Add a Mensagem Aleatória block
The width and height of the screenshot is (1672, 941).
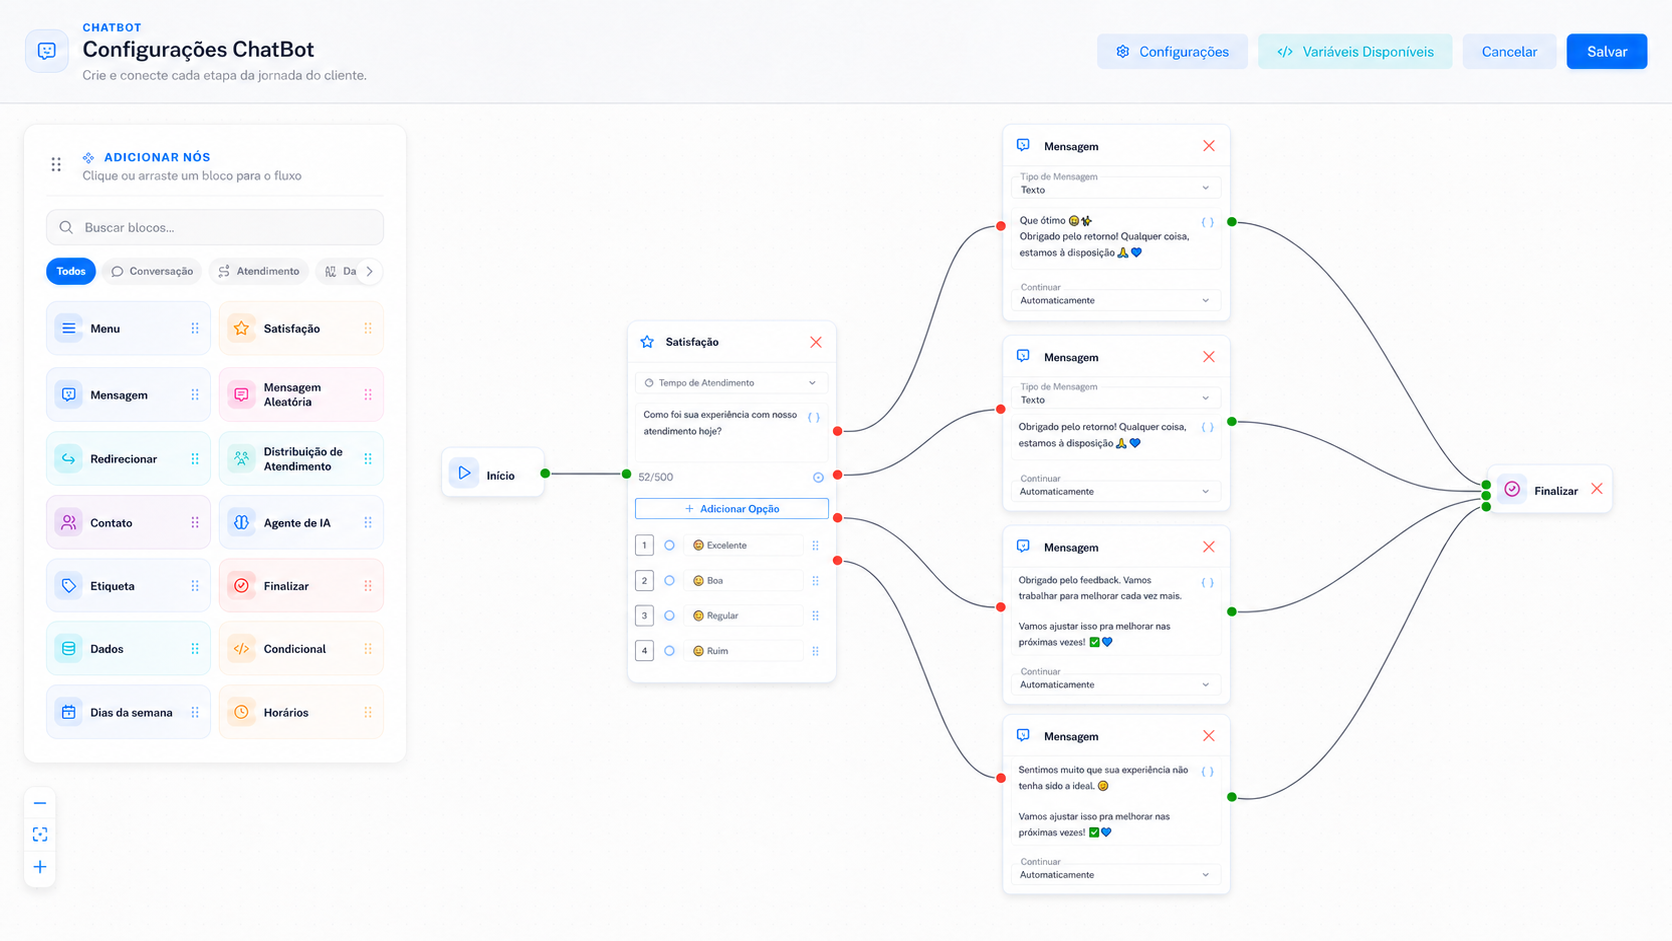[x=301, y=395]
